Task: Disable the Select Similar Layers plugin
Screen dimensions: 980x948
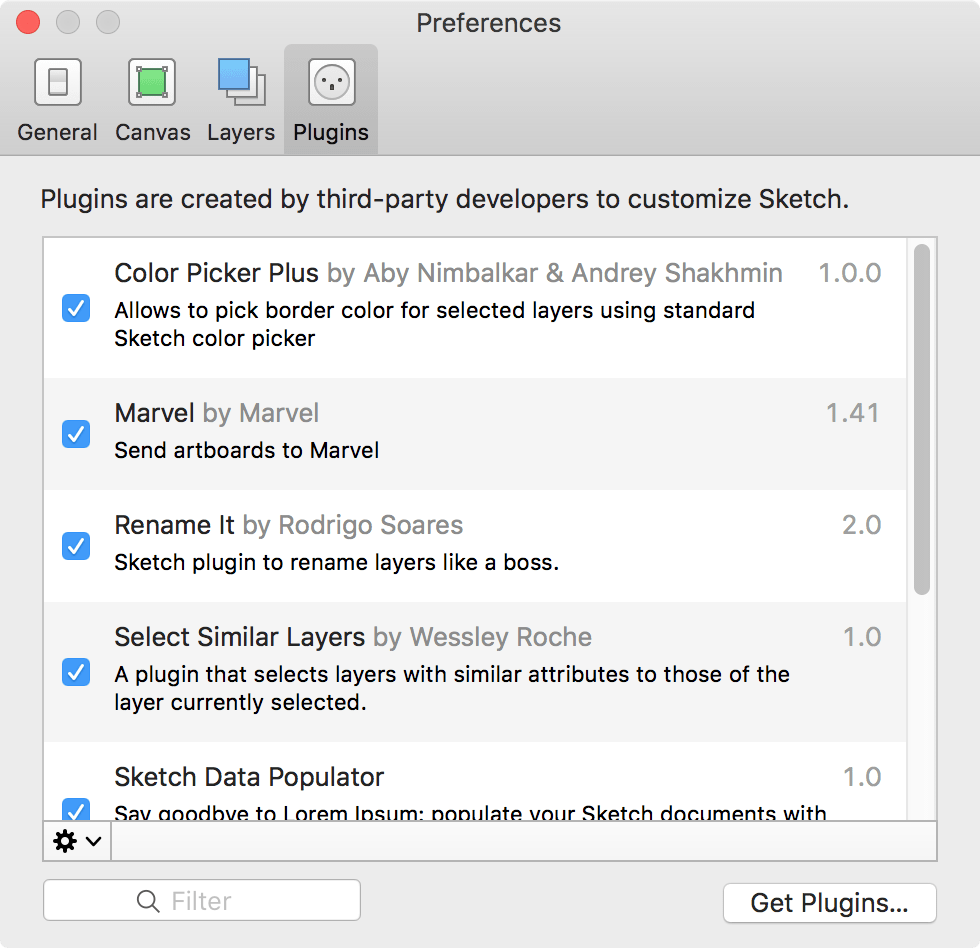Action: point(76,672)
